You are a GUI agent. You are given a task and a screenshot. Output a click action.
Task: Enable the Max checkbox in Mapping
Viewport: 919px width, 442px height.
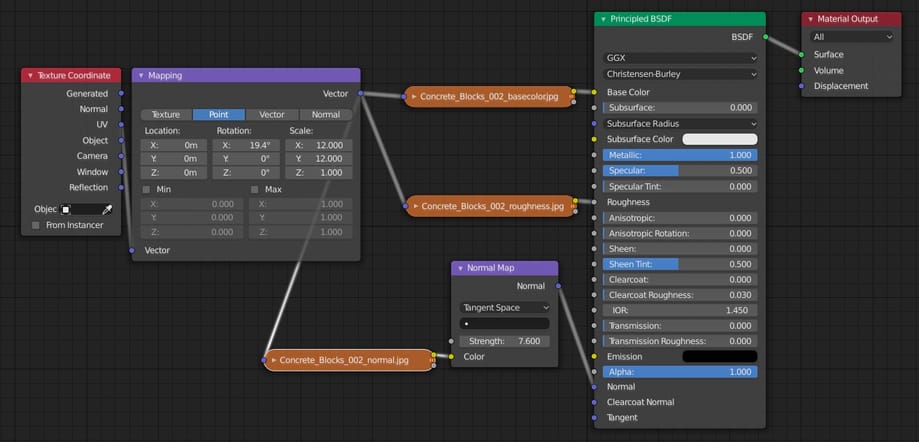[x=254, y=190]
